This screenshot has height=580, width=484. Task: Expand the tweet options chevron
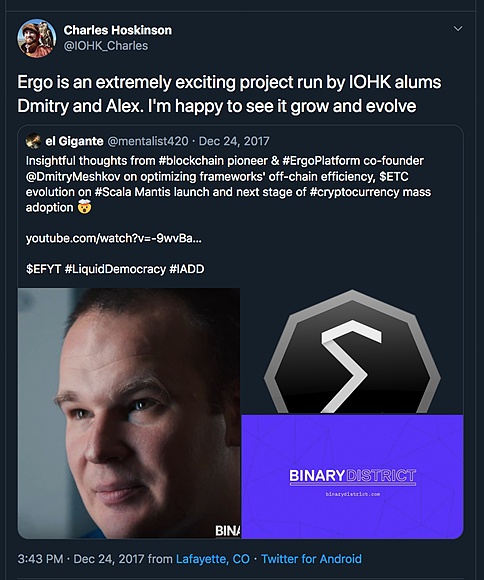pos(458,29)
